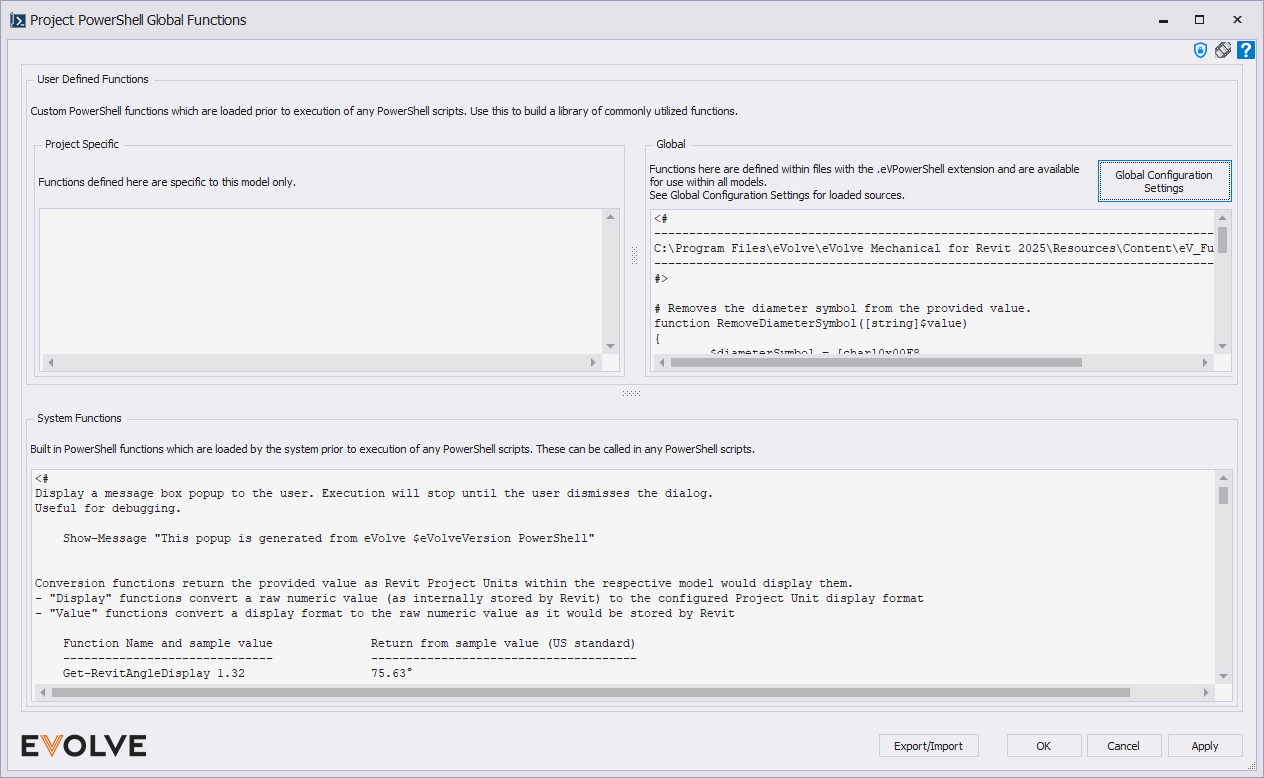Click left arrow of Global horizontal scrollbar
Image resolution: width=1264 pixels, height=778 pixels.
[x=660, y=362]
